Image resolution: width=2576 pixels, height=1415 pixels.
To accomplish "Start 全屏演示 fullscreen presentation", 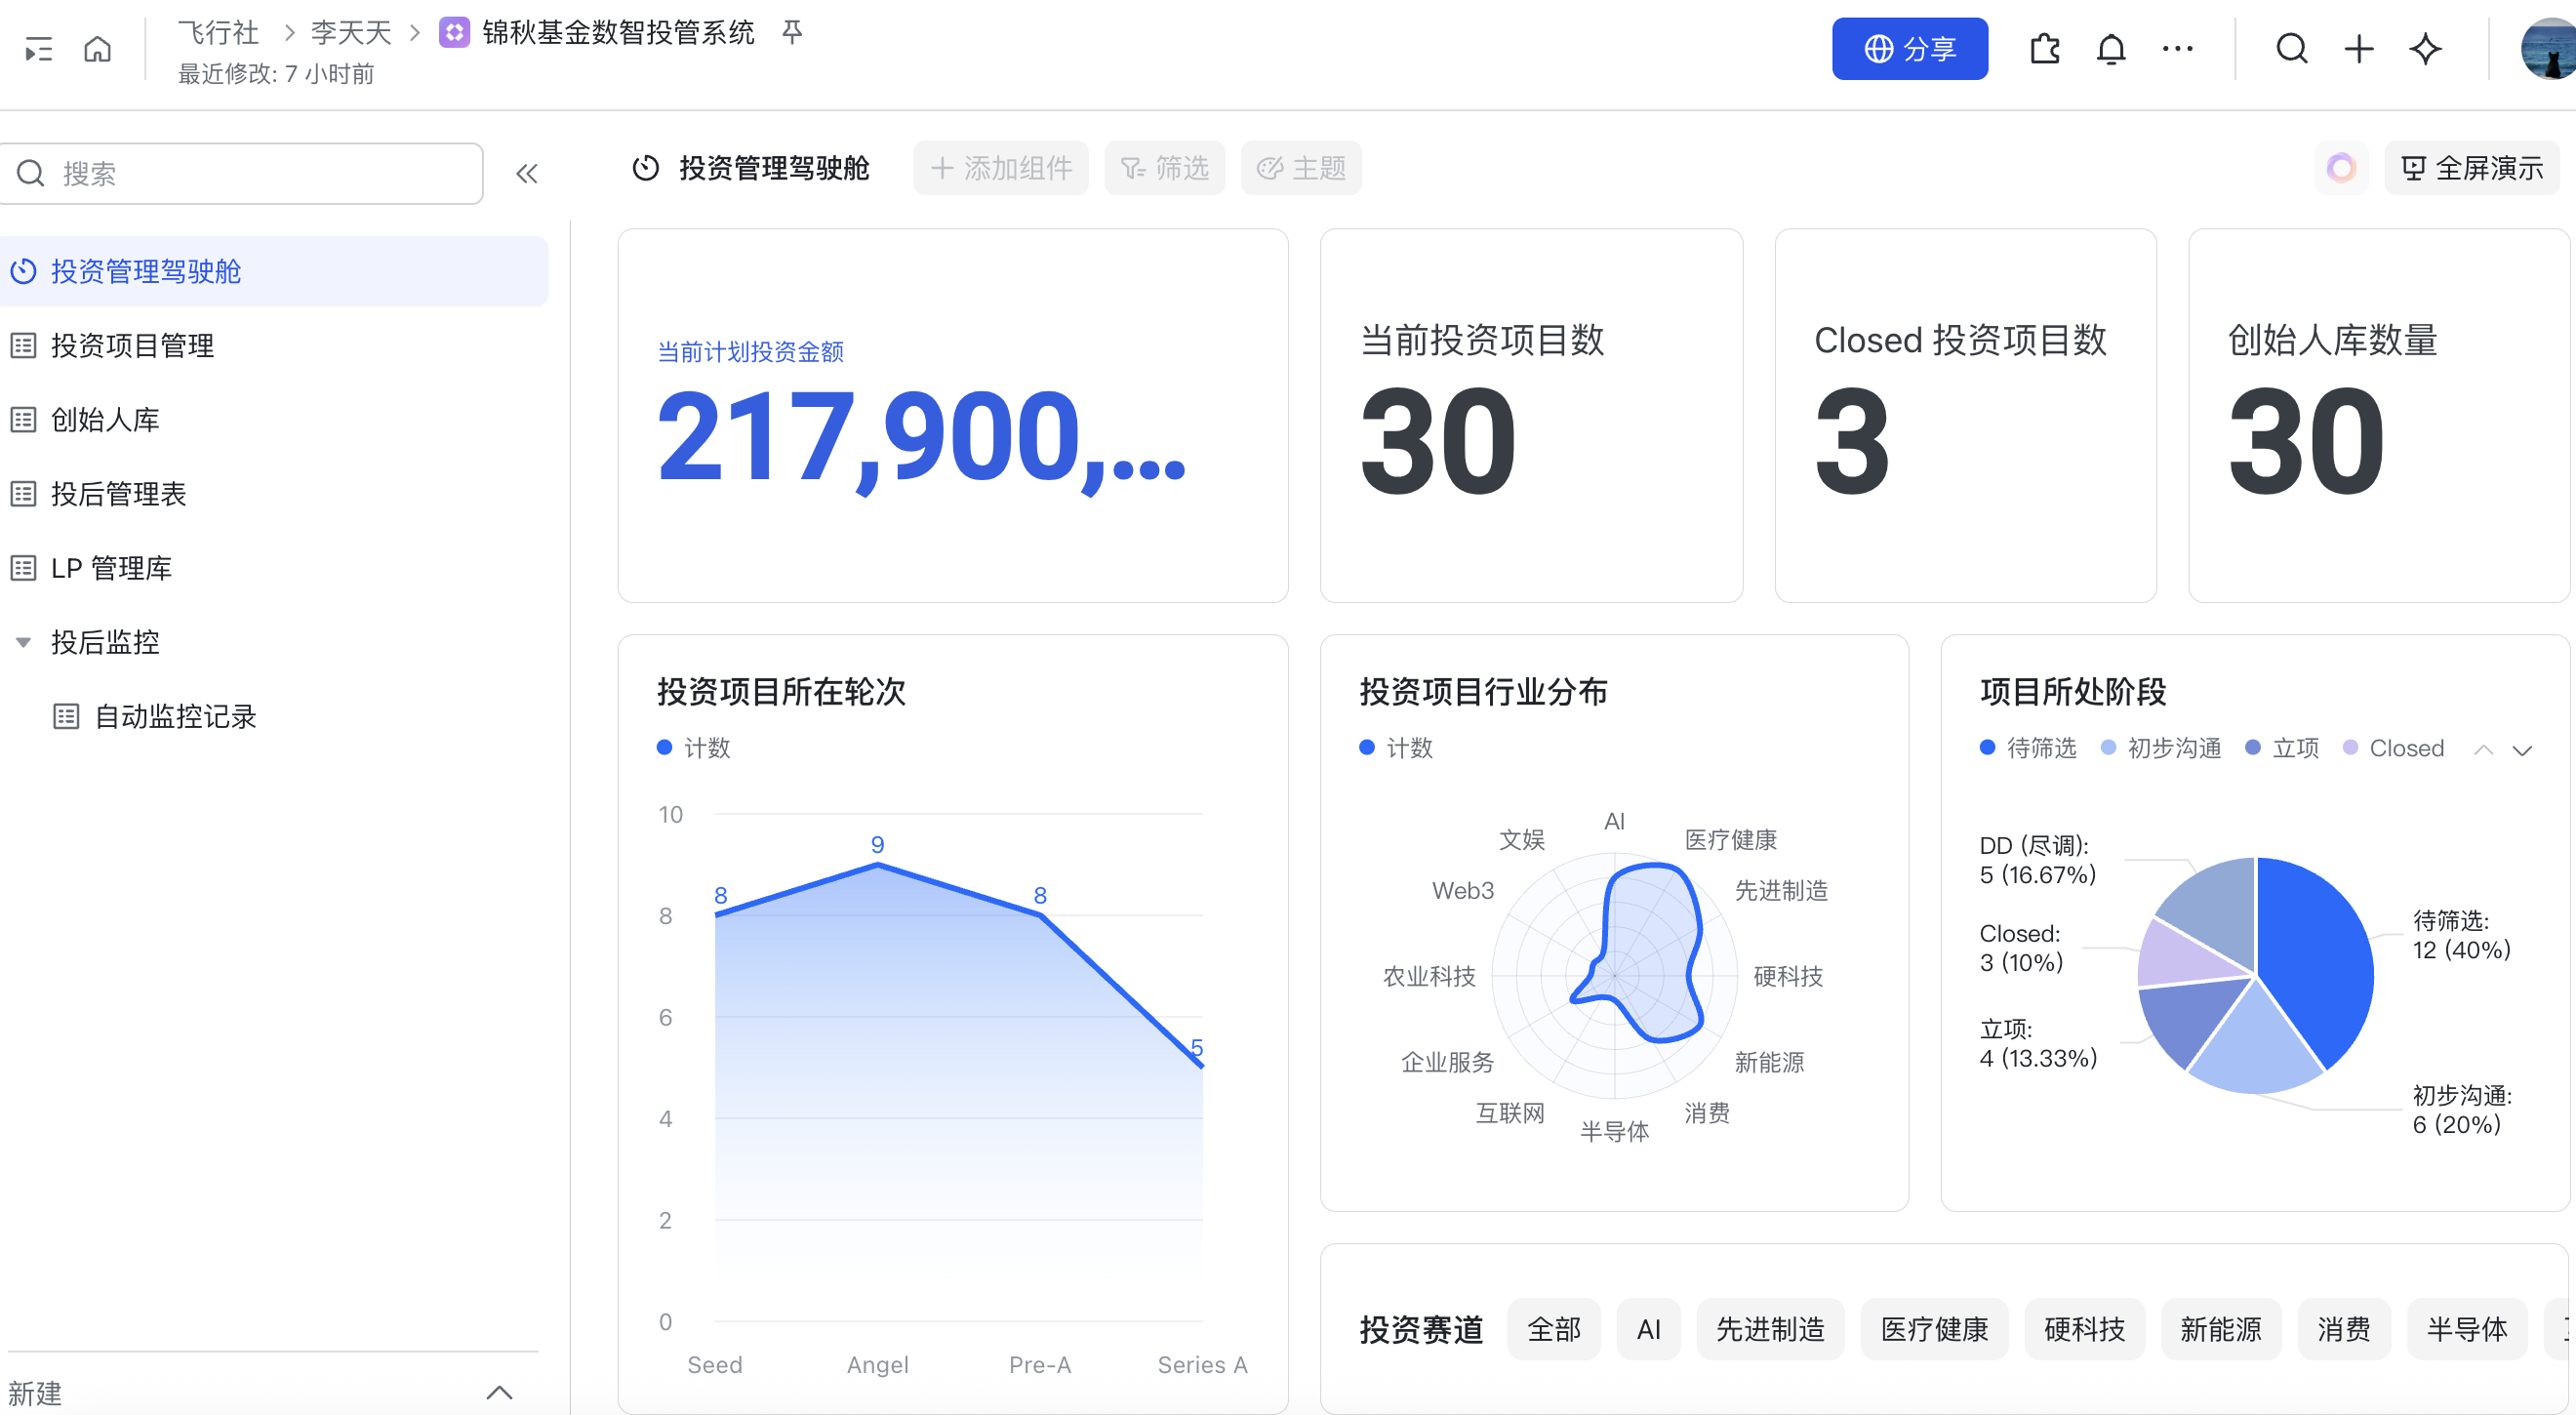I will coord(2471,168).
